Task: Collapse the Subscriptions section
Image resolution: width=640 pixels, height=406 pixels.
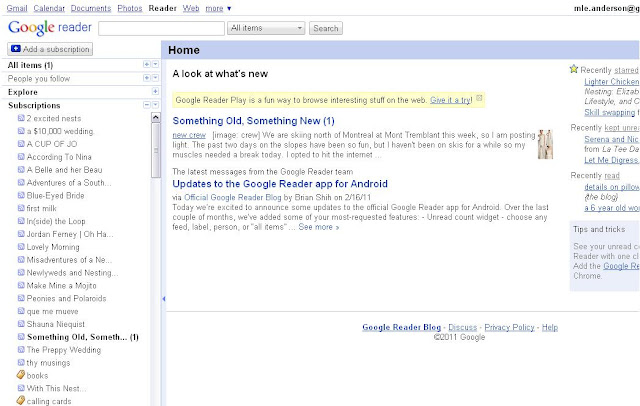Action: tap(147, 105)
